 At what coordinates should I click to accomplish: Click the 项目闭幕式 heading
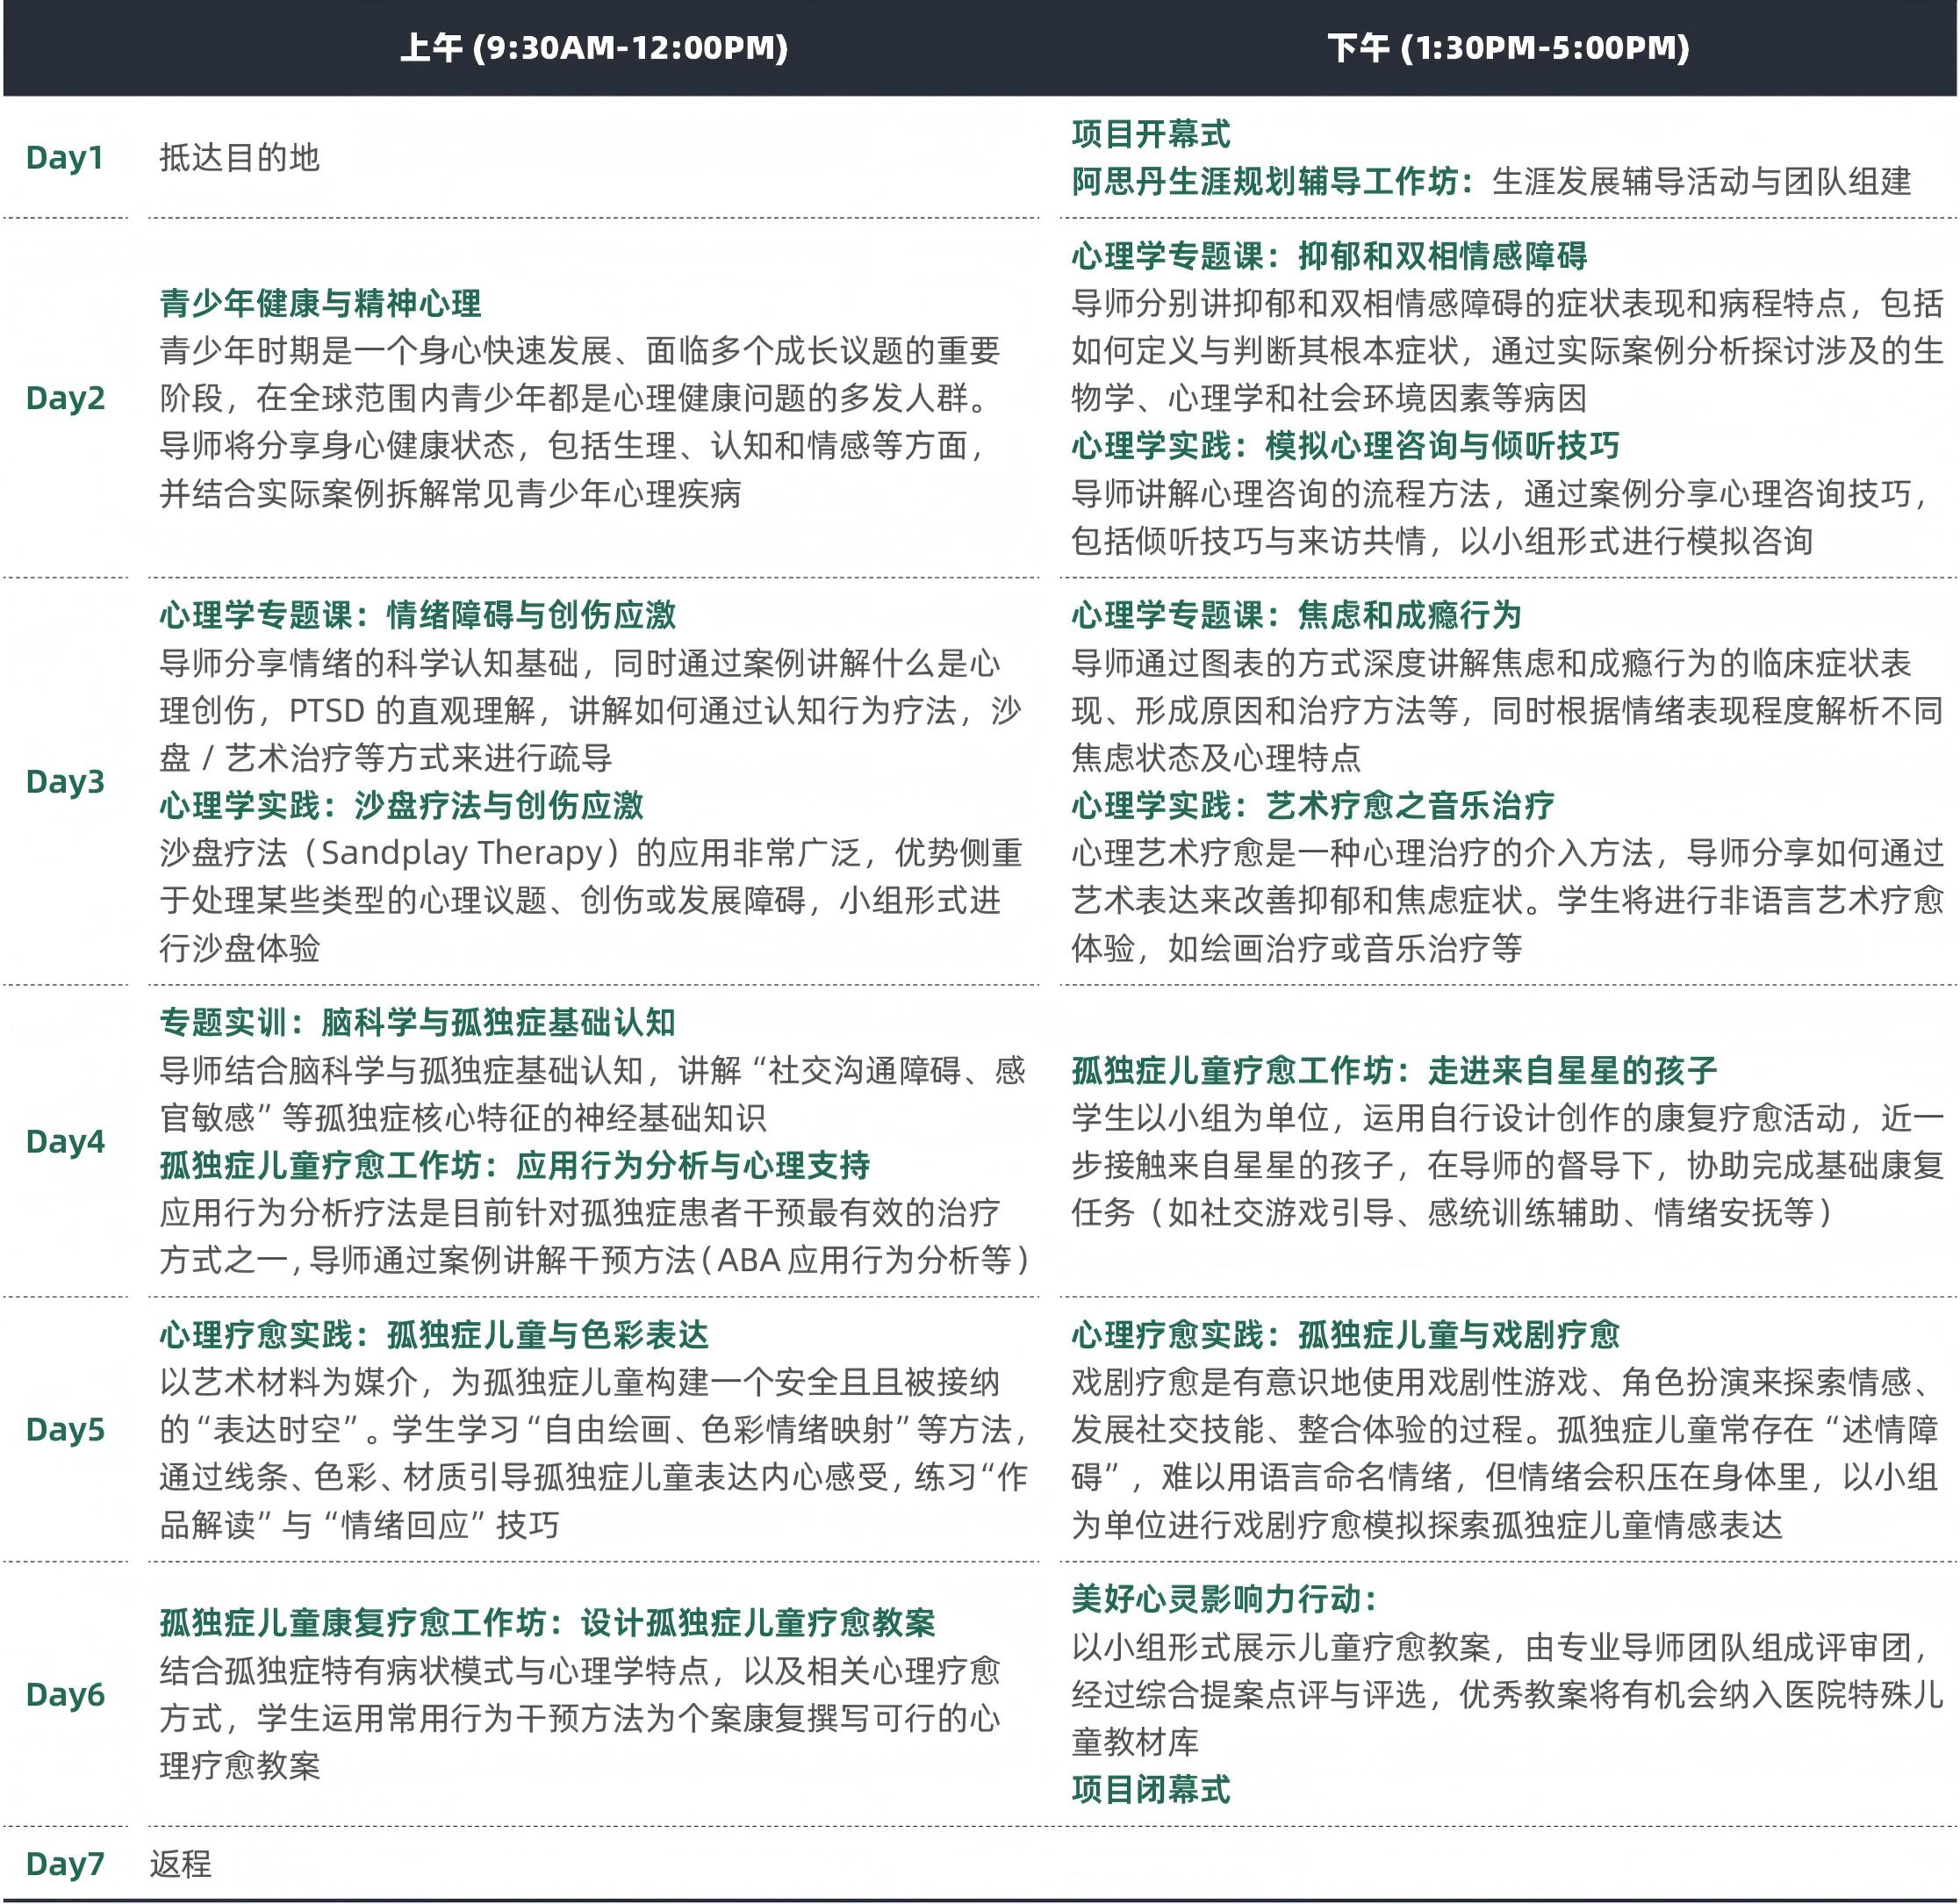(x=1150, y=1789)
